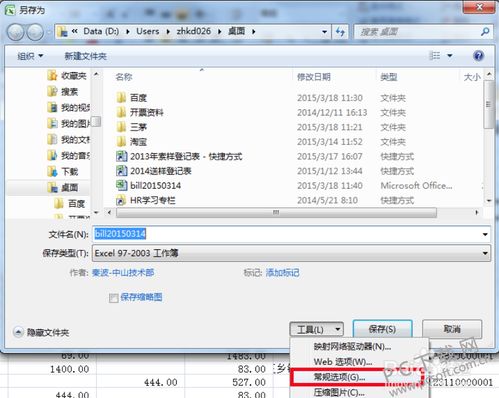
Task: Click the horizontal scrollbar under file list
Action: coord(276,212)
